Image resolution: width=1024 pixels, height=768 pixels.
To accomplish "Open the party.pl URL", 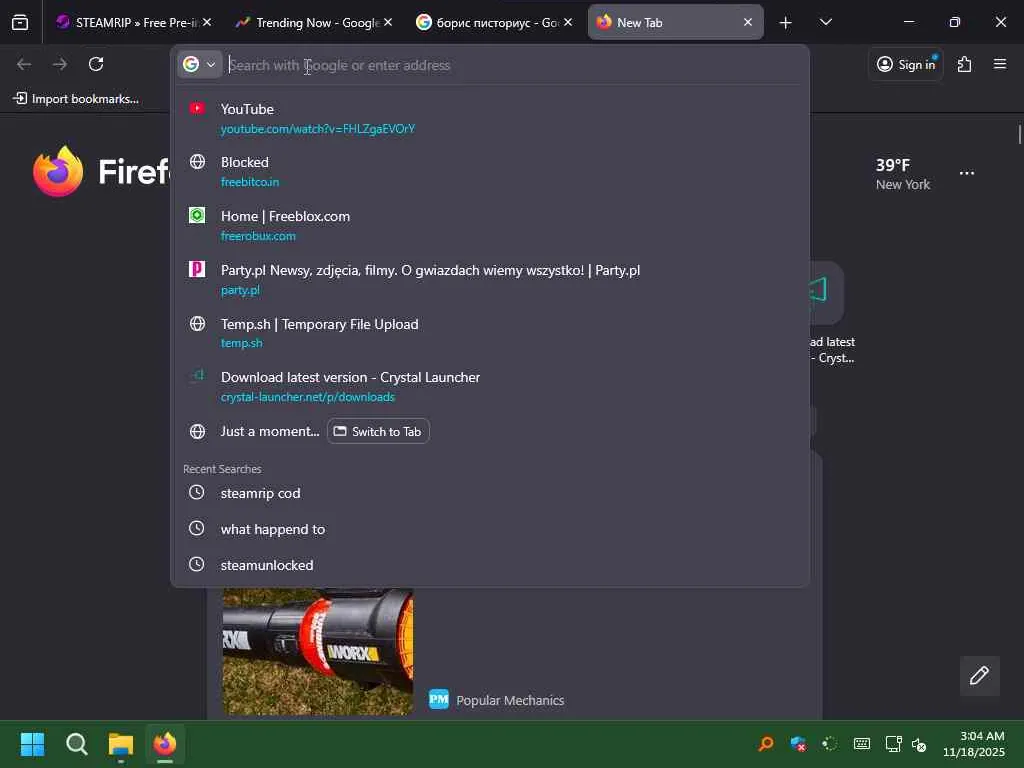I will pyautogui.click(x=240, y=290).
